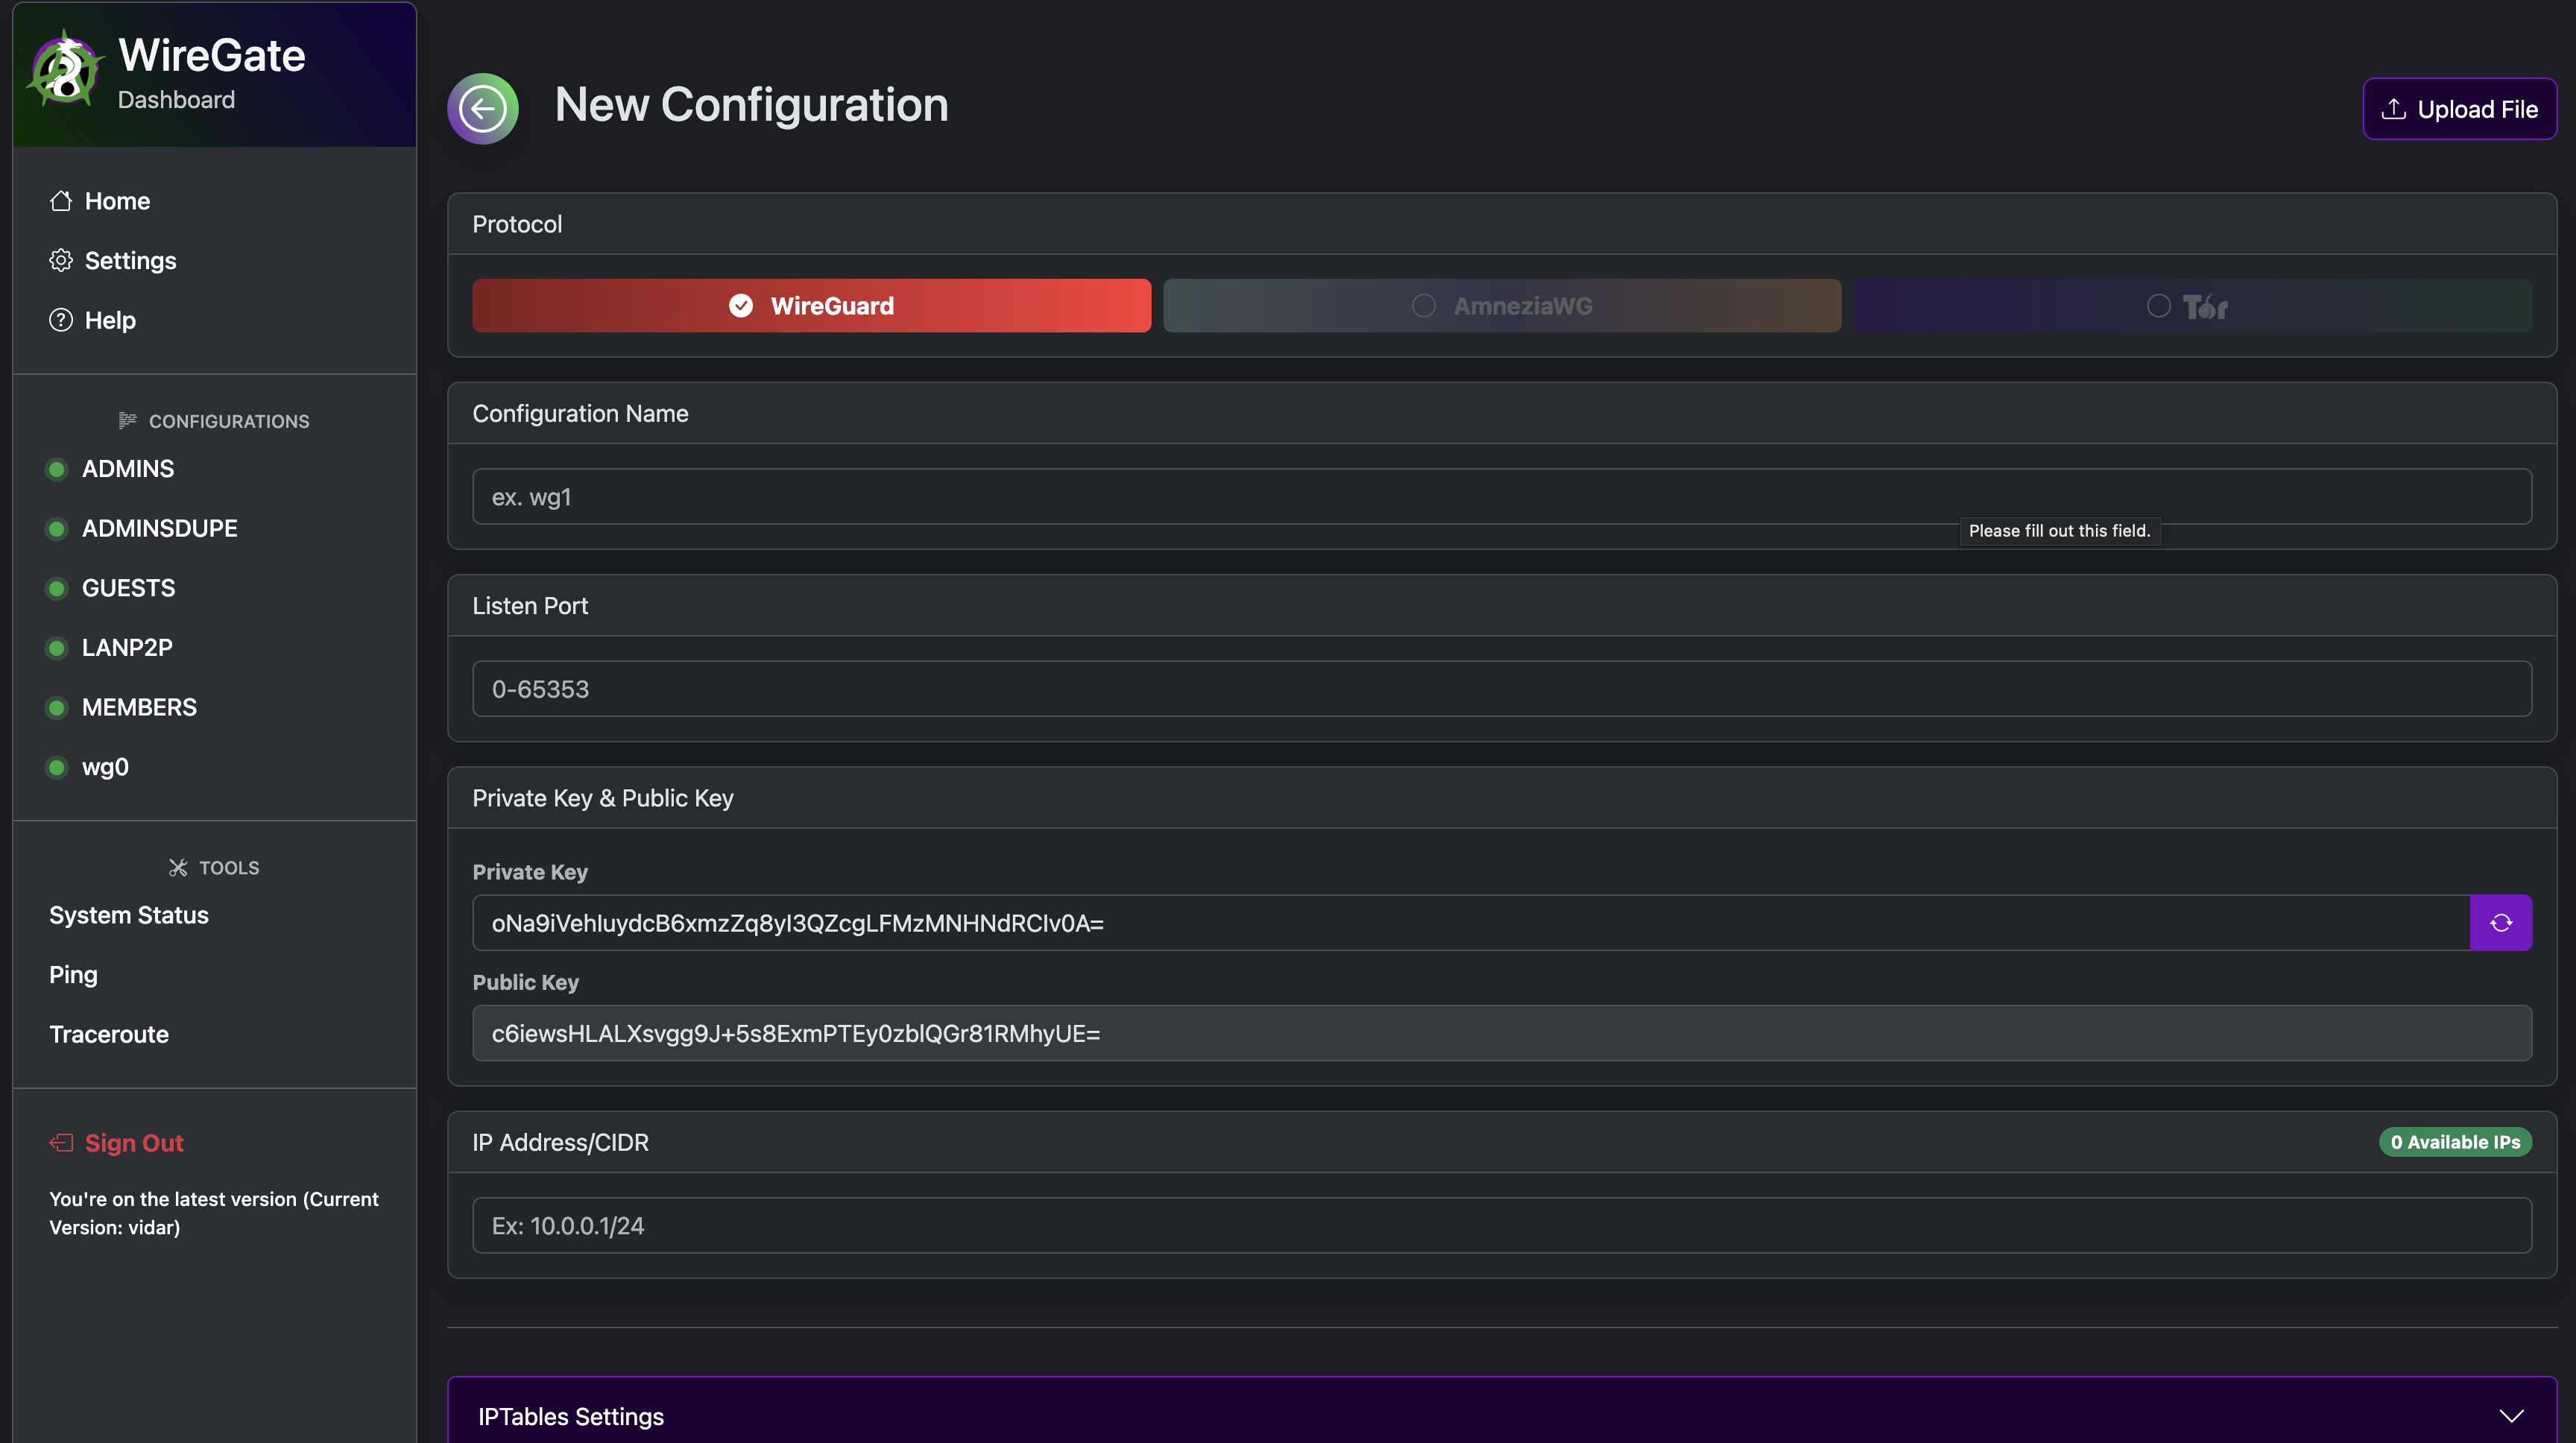The width and height of the screenshot is (2576, 1443).
Task: Select the WireGuard protocol option
Action: (811, 306)
